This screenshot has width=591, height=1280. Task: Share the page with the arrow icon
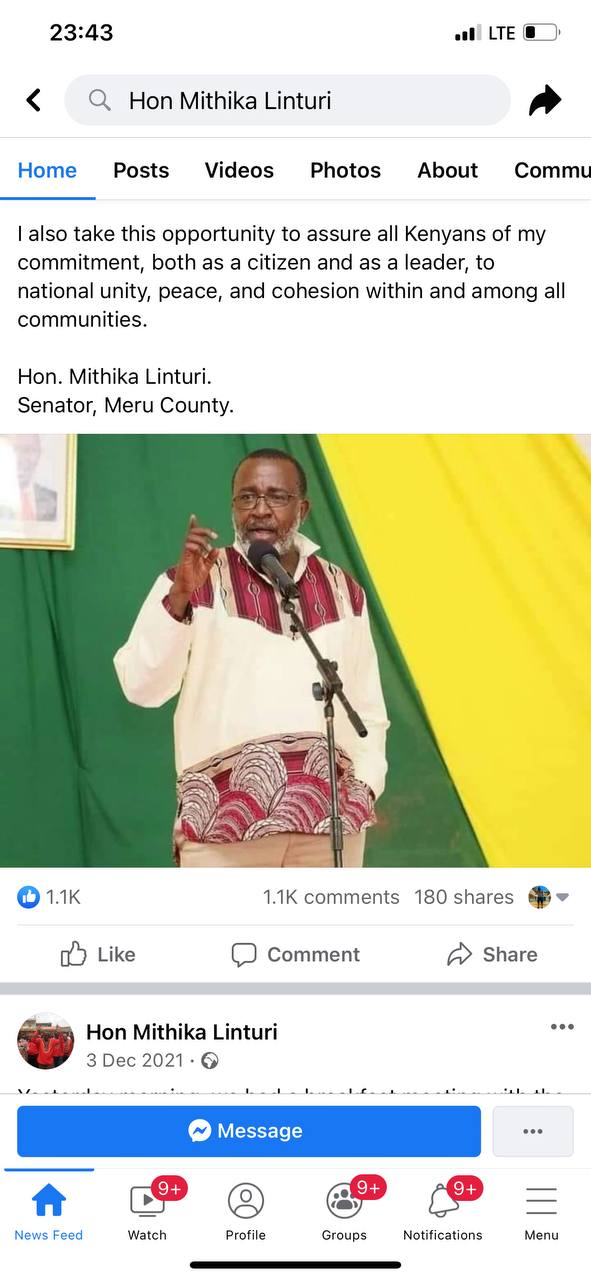[545, 100]
